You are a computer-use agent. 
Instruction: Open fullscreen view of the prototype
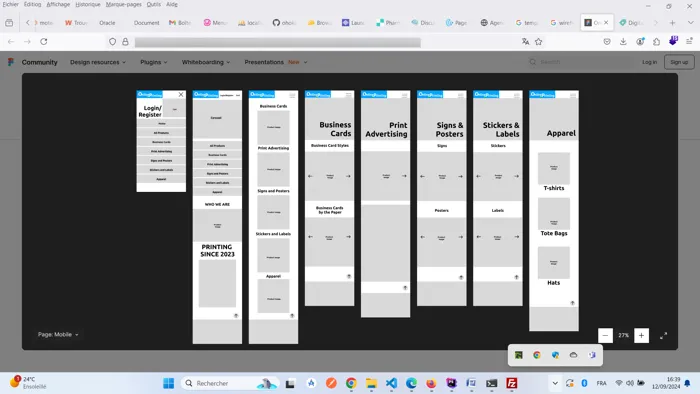663,336
